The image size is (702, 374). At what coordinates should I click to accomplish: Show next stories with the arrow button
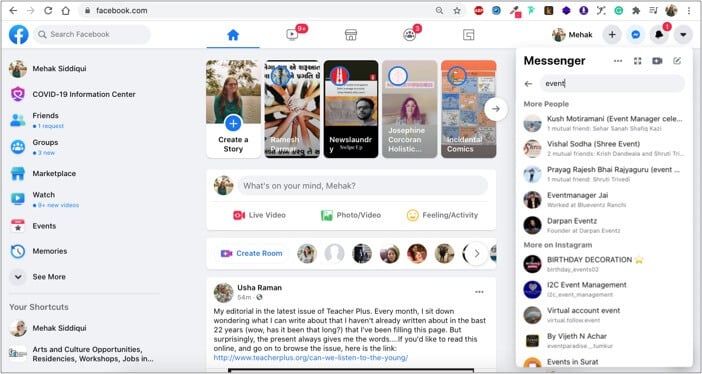[x=496, y=109]
